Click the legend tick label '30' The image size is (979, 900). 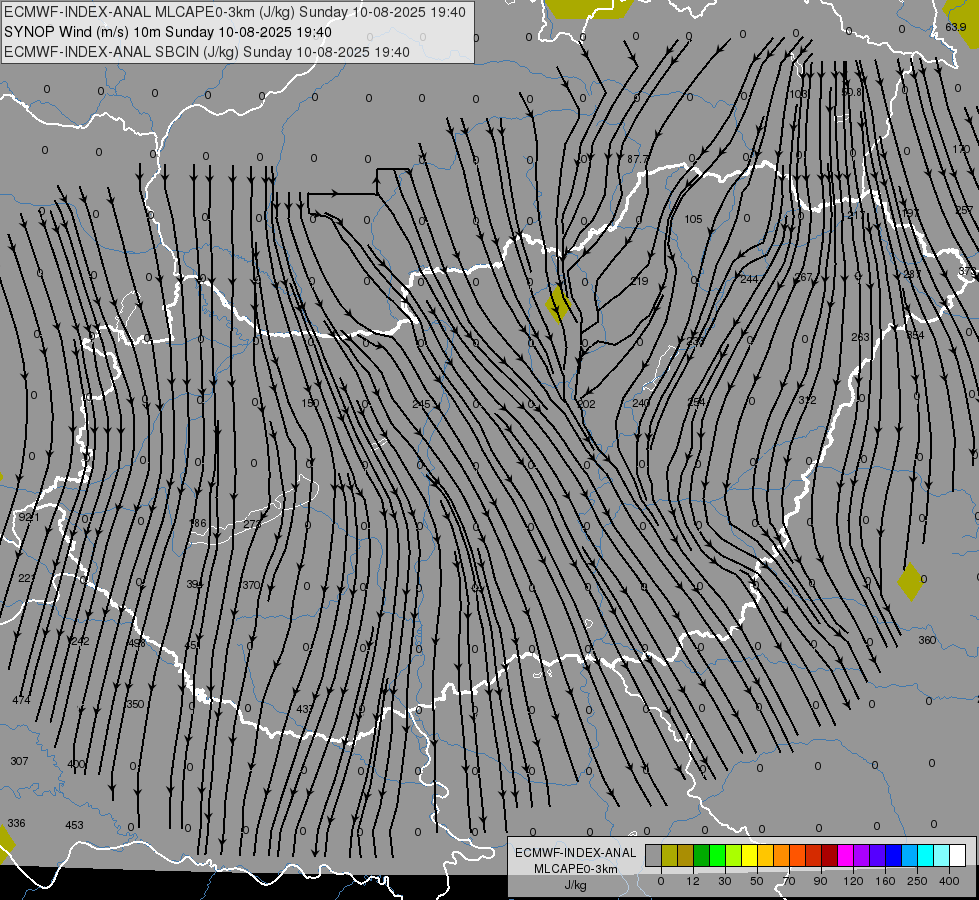point(724,881)
